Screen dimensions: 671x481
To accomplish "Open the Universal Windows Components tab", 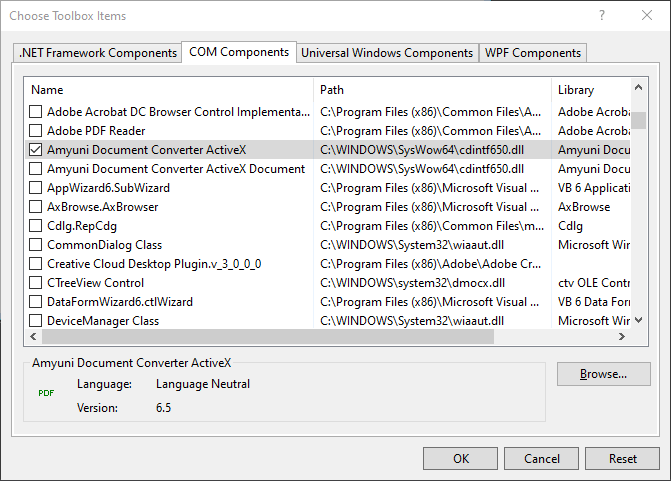I will 387,53.
